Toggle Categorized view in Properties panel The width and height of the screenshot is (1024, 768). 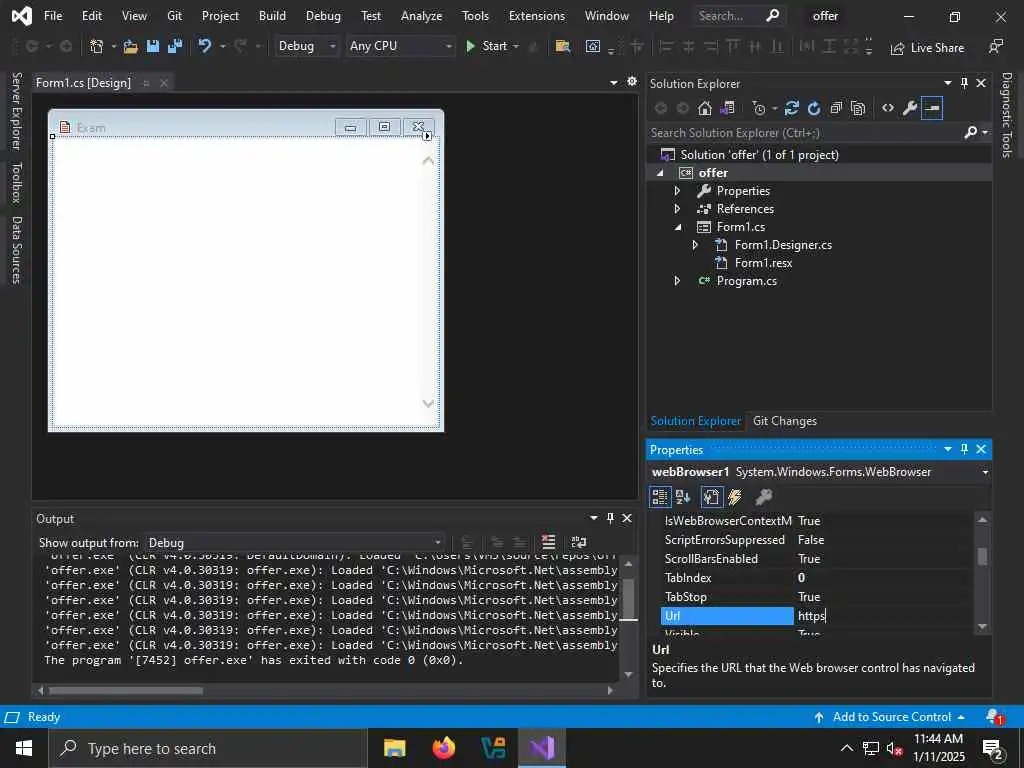[x=660, y=498]
